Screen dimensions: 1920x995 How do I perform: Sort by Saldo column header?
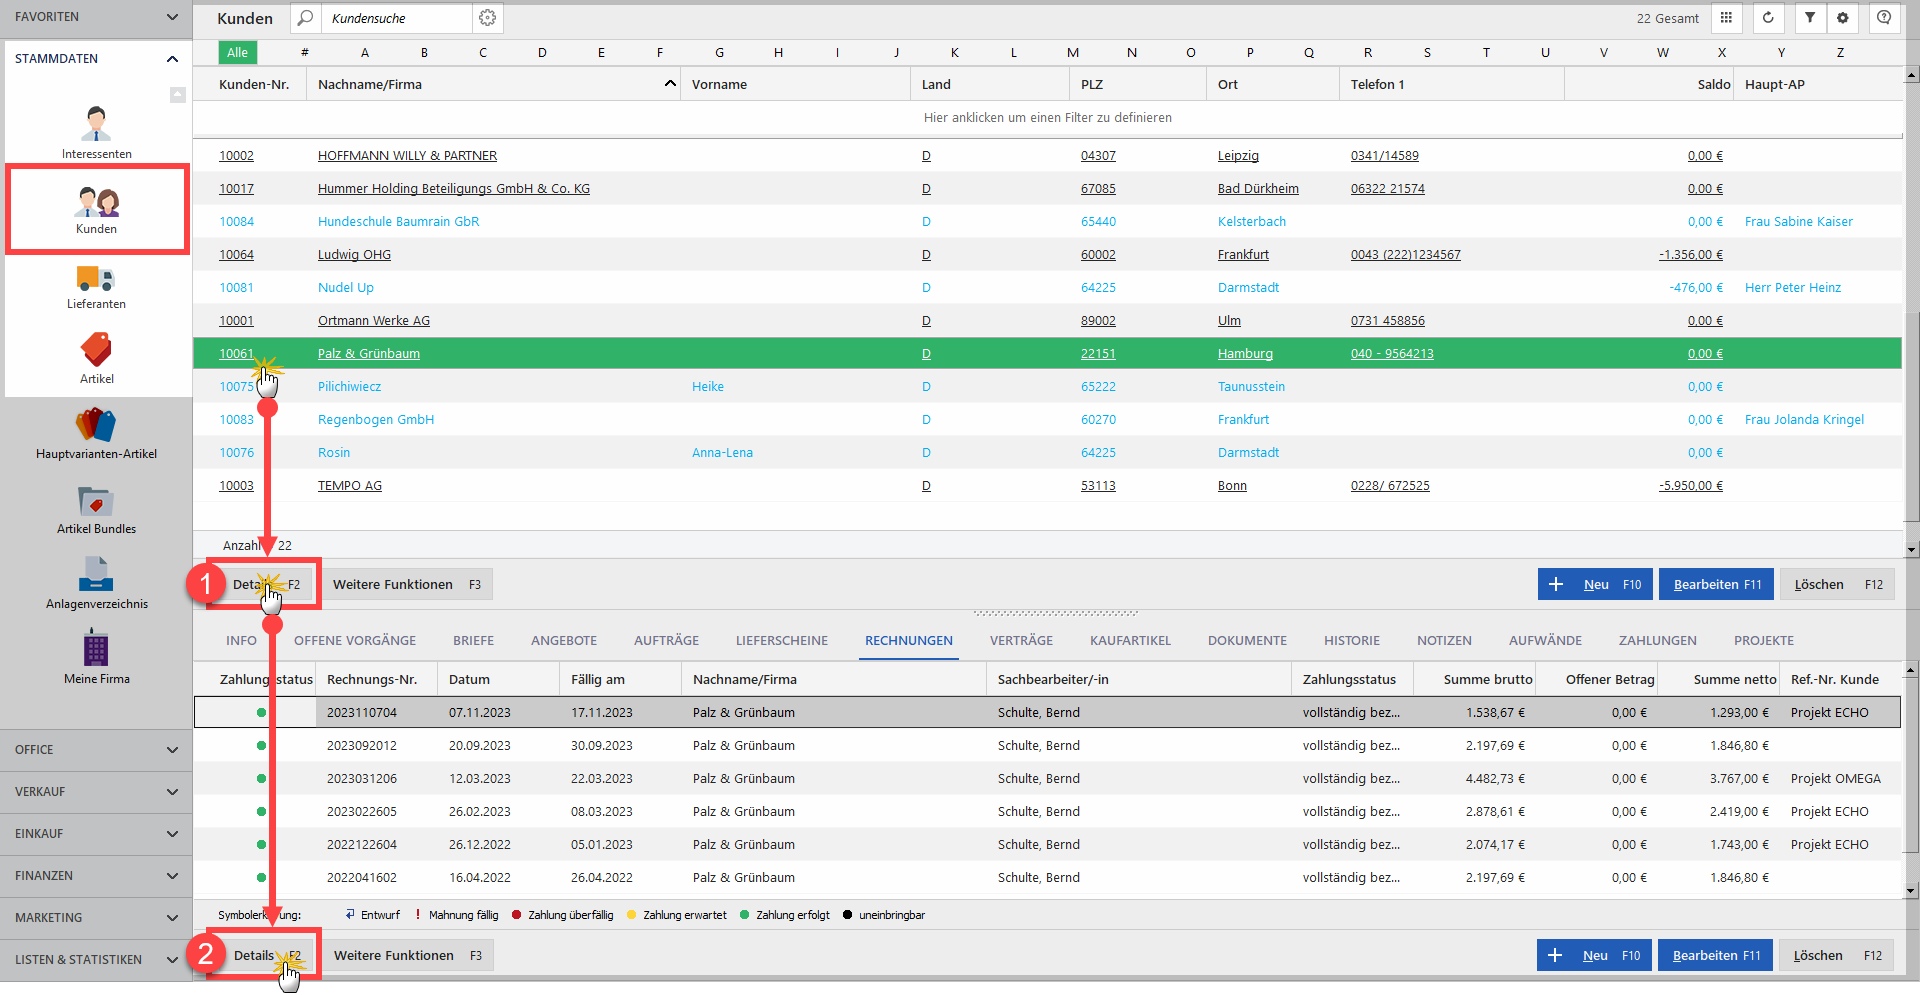1650,85
